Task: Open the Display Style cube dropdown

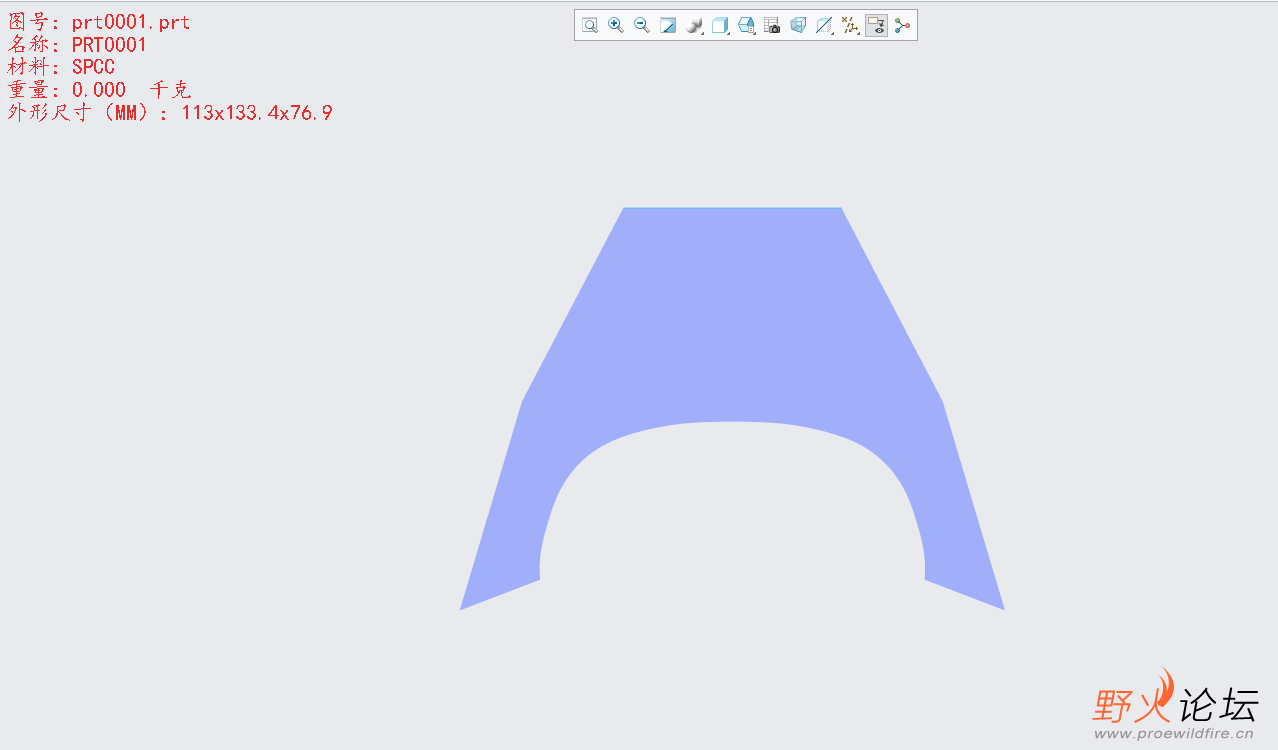Action: pos(720,26)
